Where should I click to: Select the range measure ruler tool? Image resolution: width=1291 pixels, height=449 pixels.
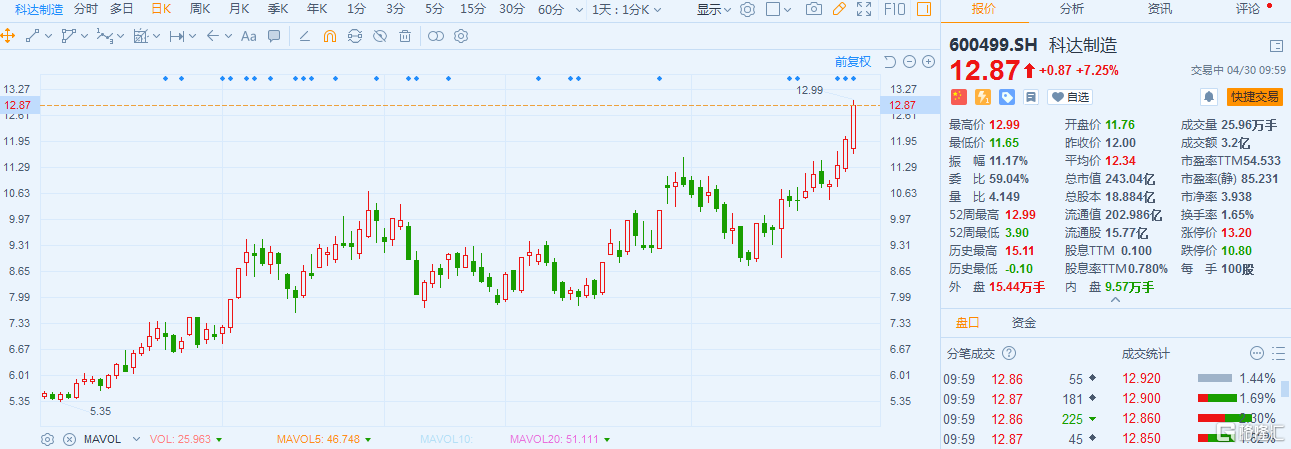coord(177,36)
